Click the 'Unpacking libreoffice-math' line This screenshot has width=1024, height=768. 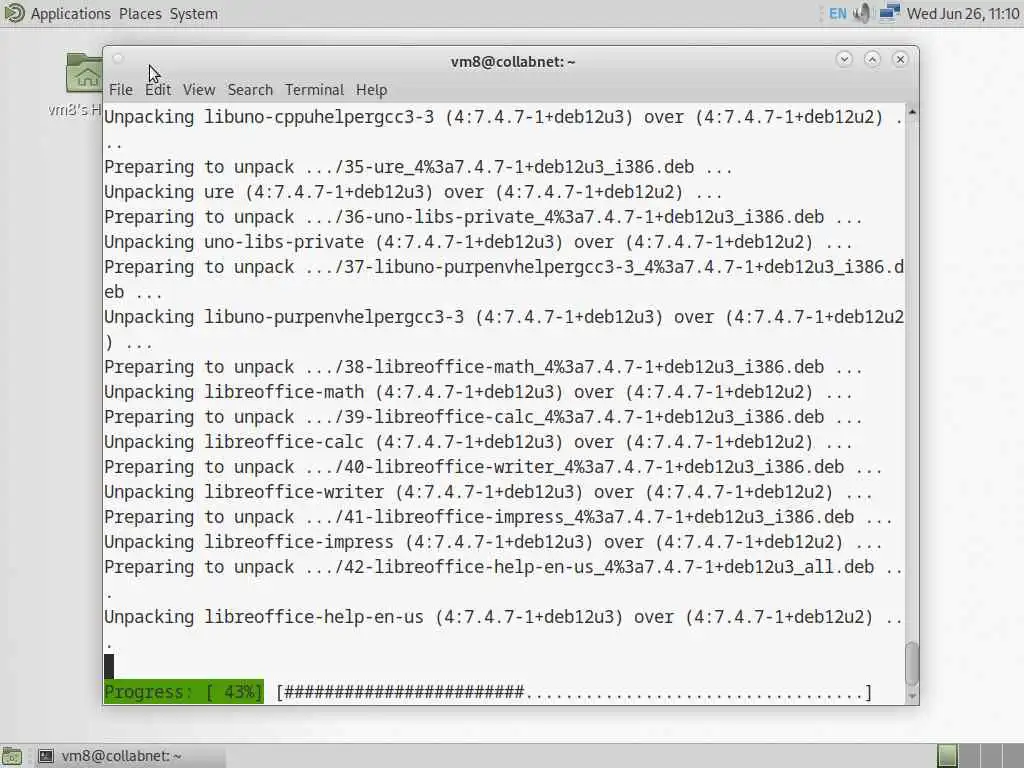(x=478, y=392)
